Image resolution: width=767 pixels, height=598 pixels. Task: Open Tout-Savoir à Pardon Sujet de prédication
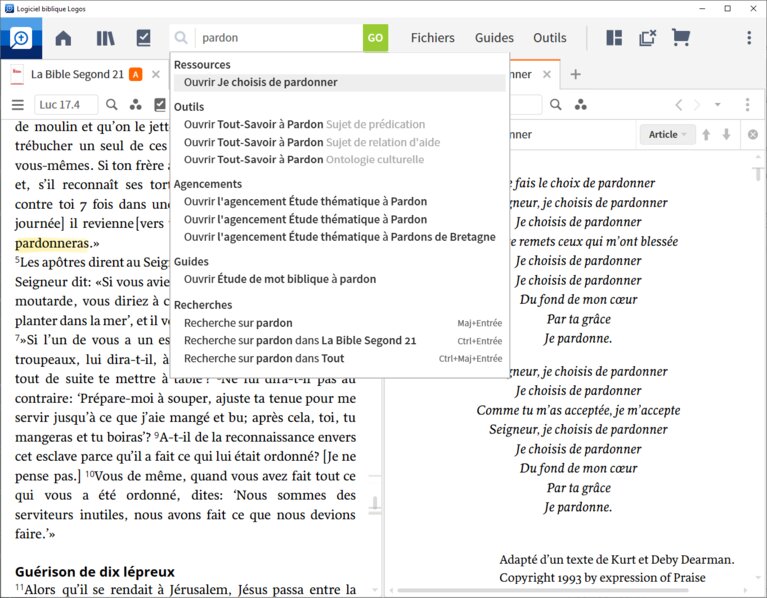point(339,125)
